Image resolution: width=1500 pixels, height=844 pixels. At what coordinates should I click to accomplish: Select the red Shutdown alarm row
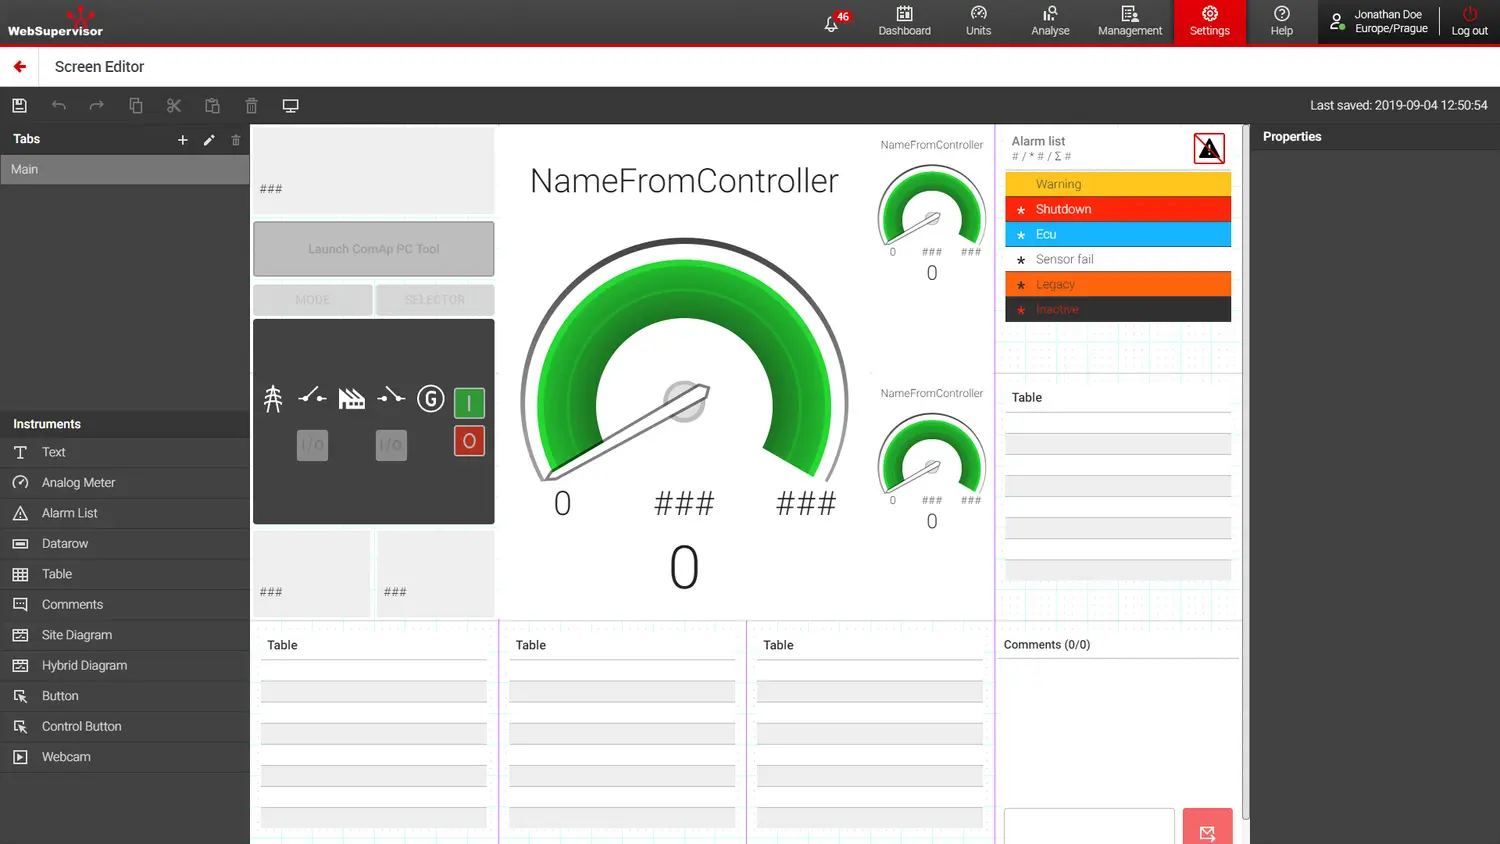1117,209
